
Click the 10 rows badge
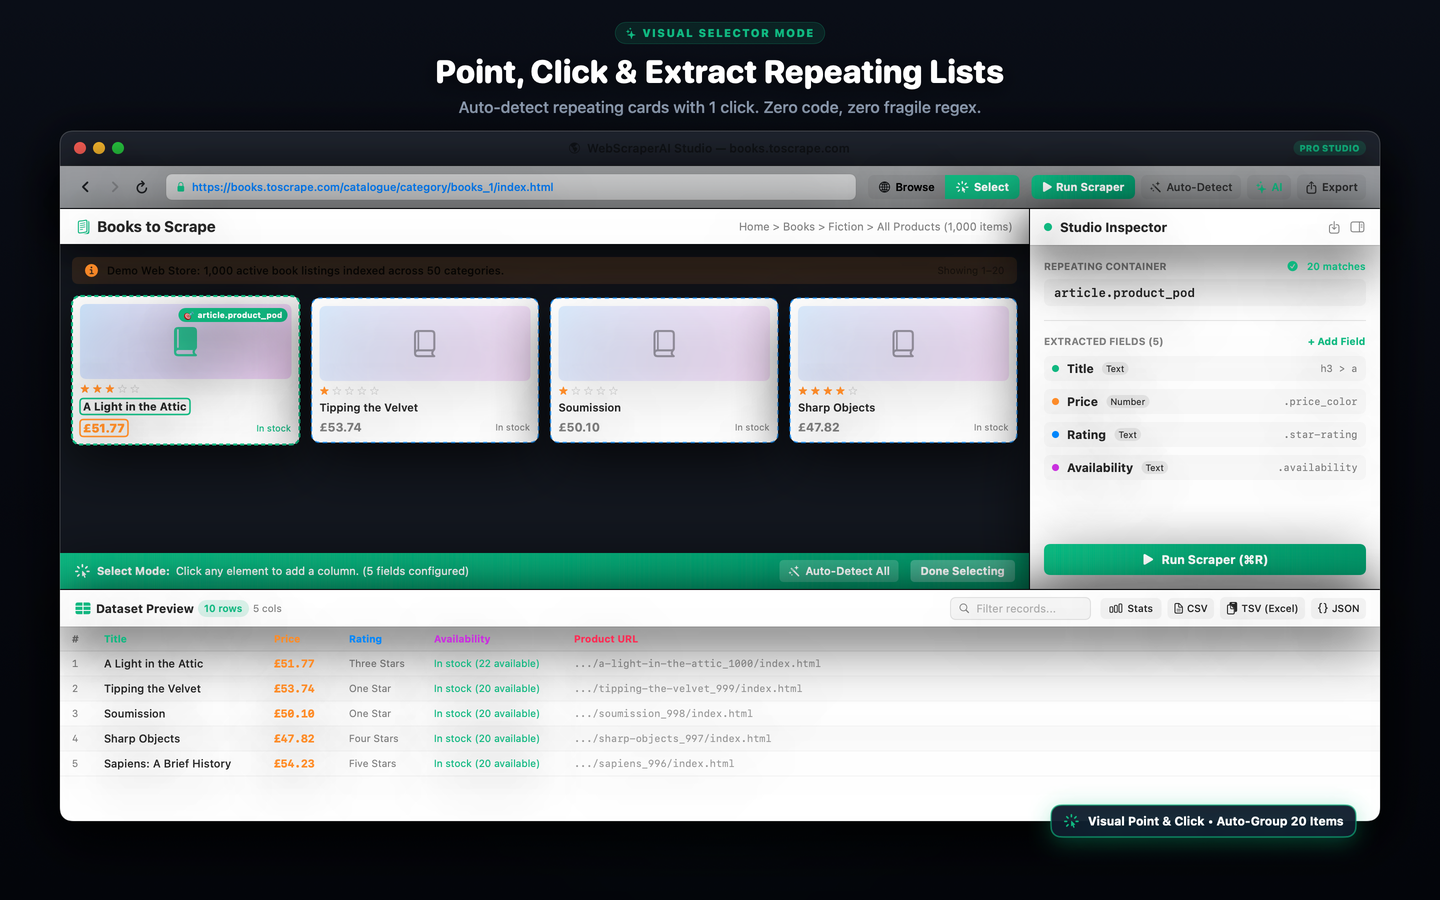[223, 608]
